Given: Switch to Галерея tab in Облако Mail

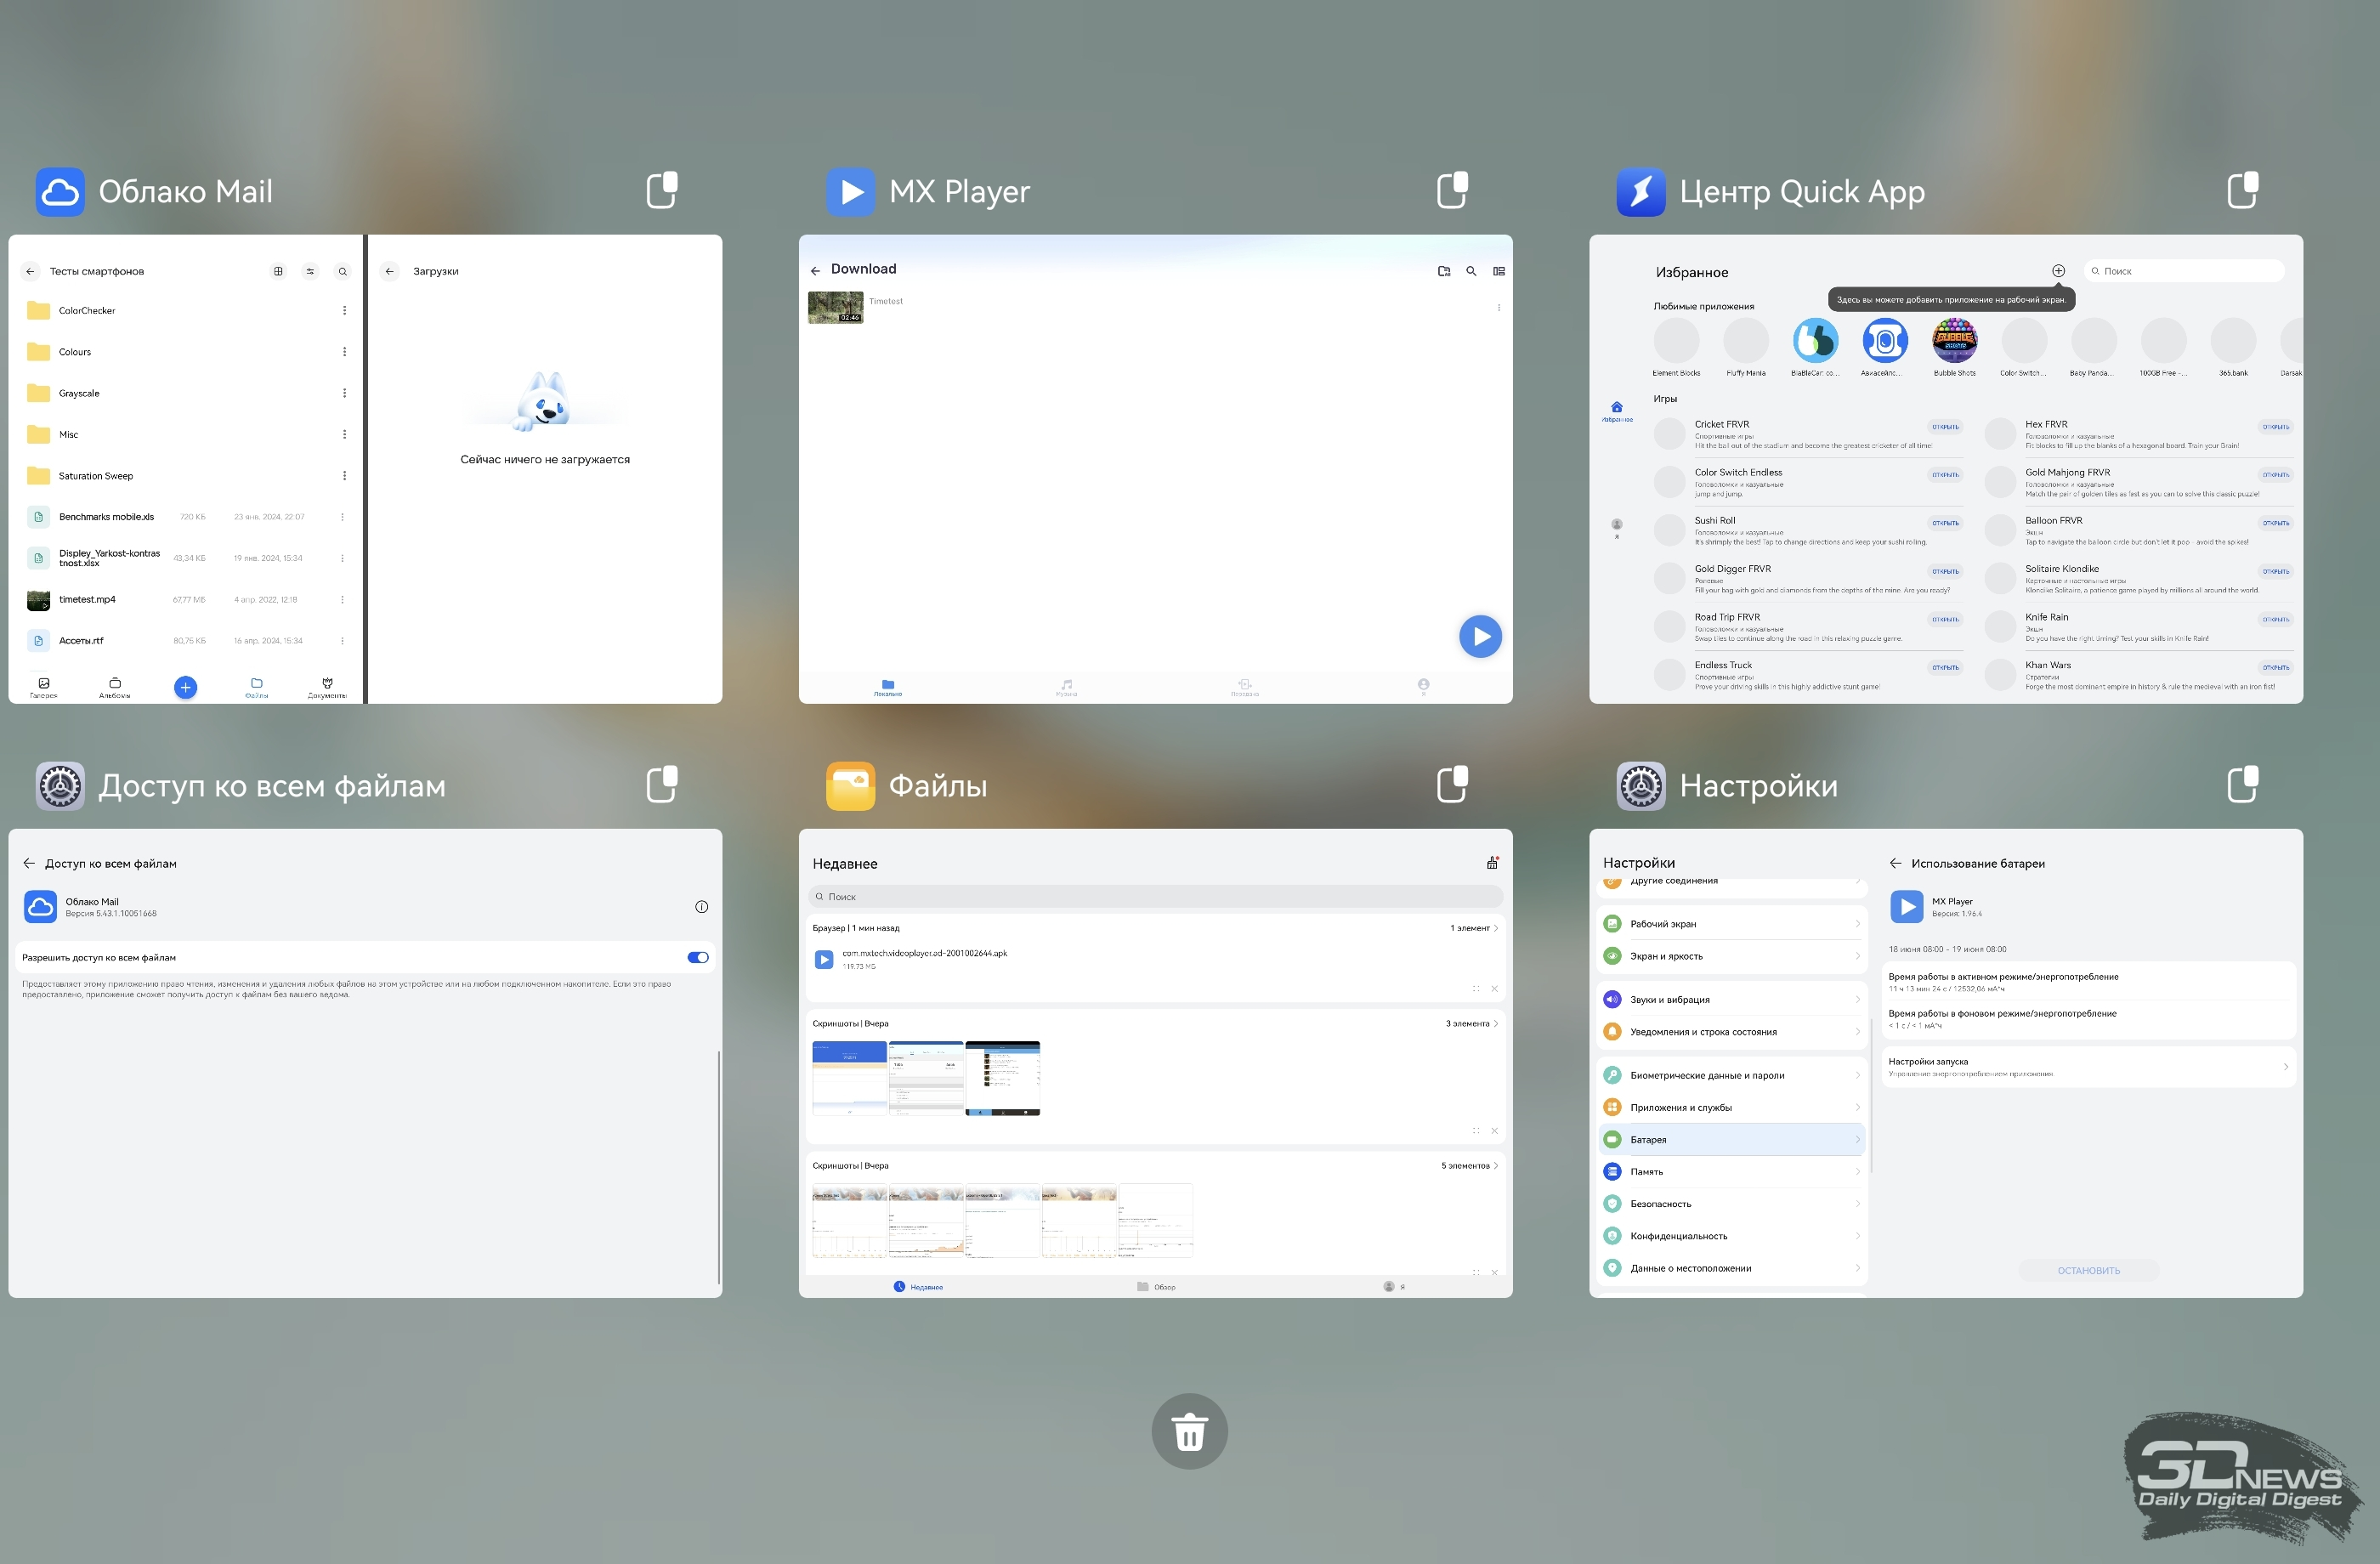Looking at the screenshot, I should [x=43, y=687].
